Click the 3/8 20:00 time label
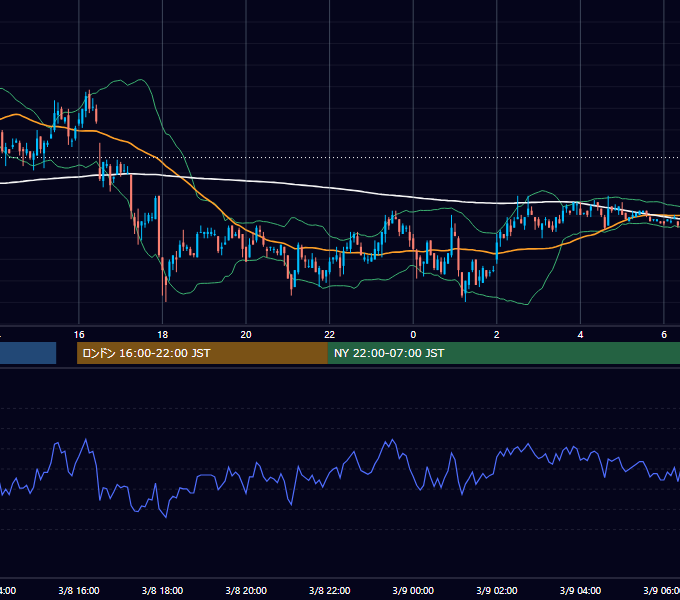Viewport: 680px width, 600px height. [x=246, y=590]
